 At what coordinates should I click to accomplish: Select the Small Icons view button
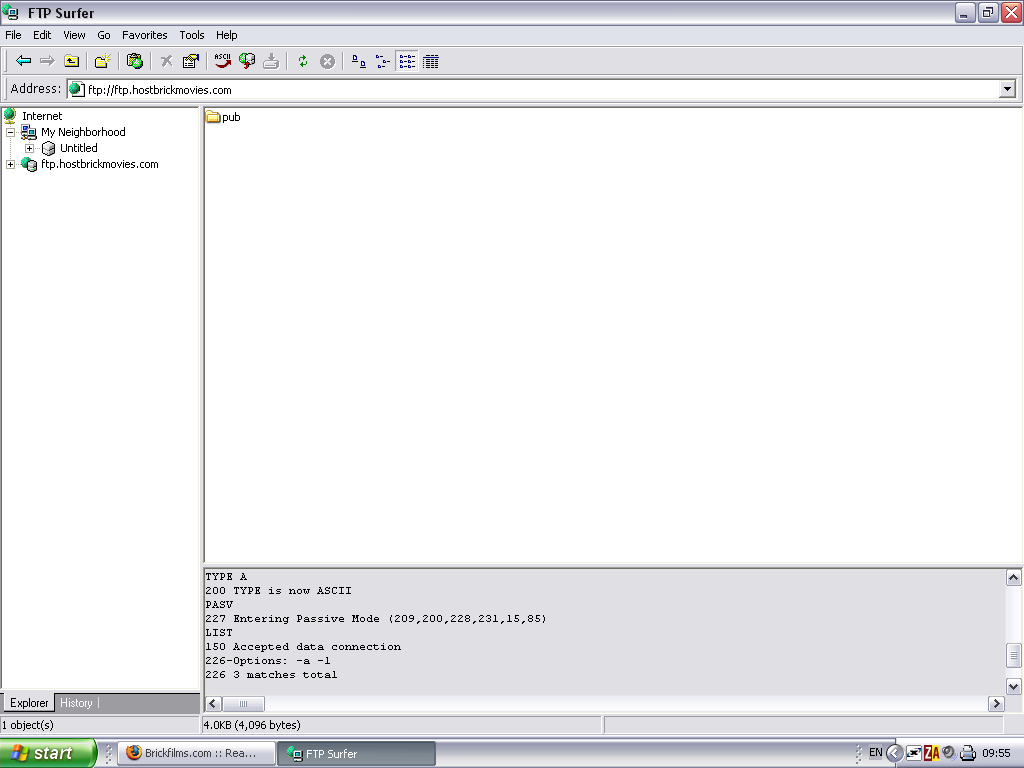click(x=383, y=61)
